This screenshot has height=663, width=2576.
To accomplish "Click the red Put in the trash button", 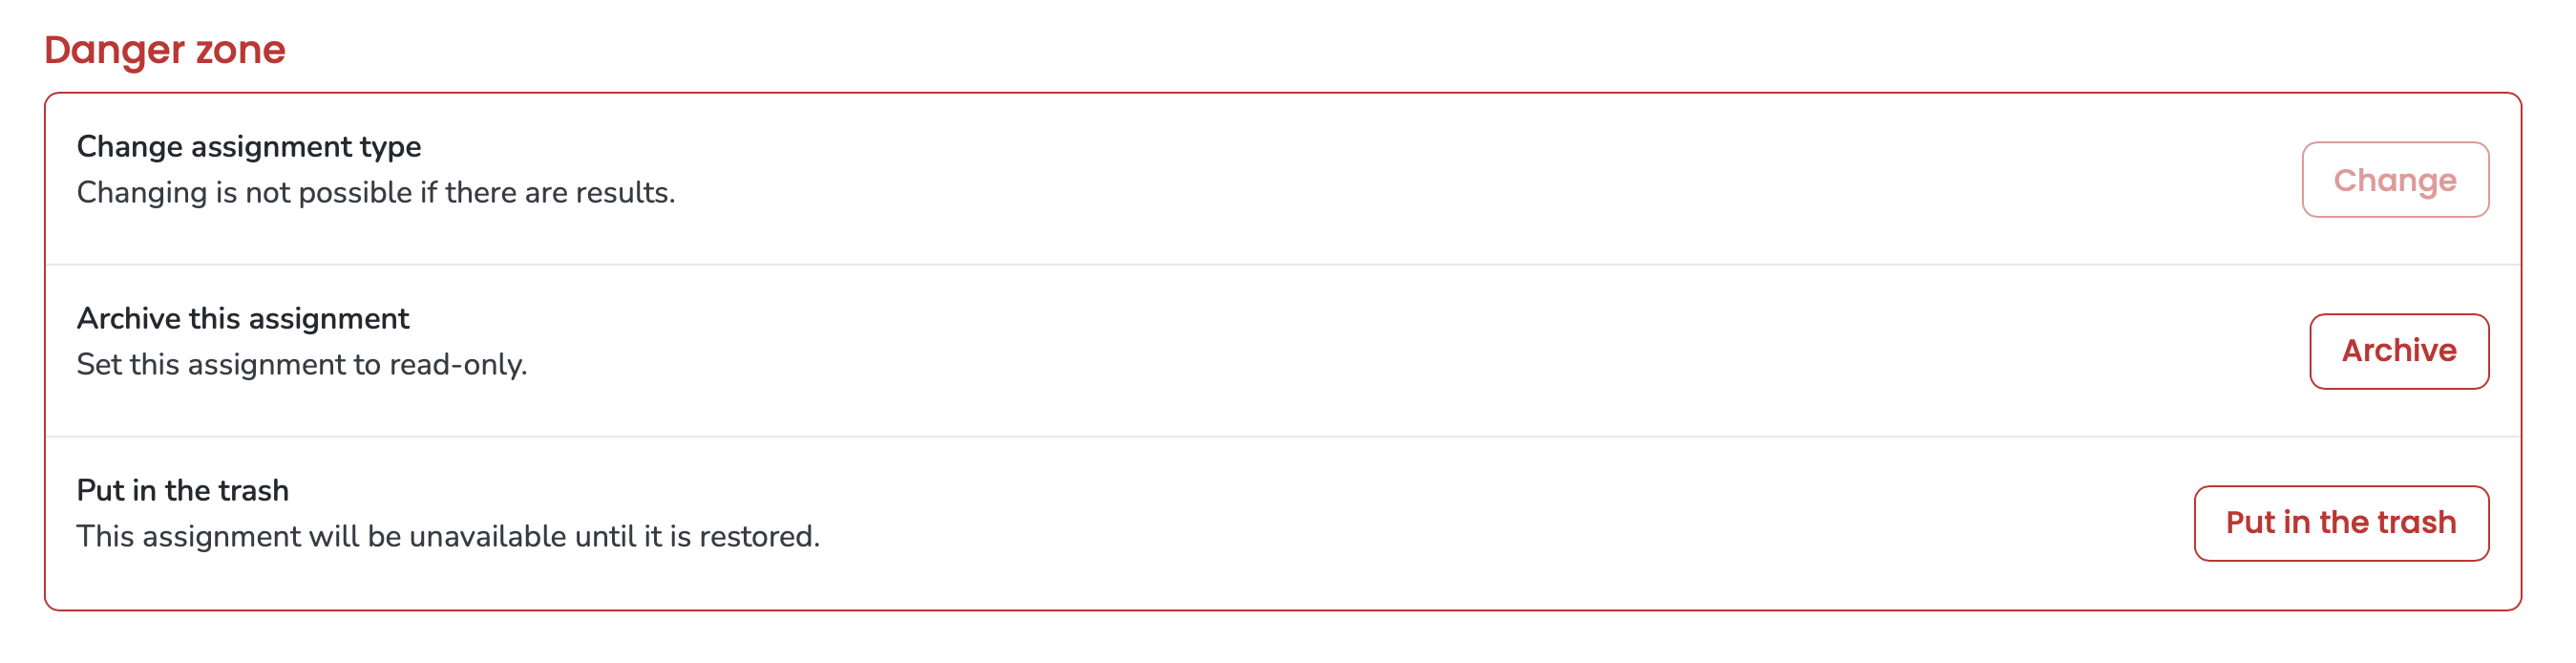I will point(2341,523).
